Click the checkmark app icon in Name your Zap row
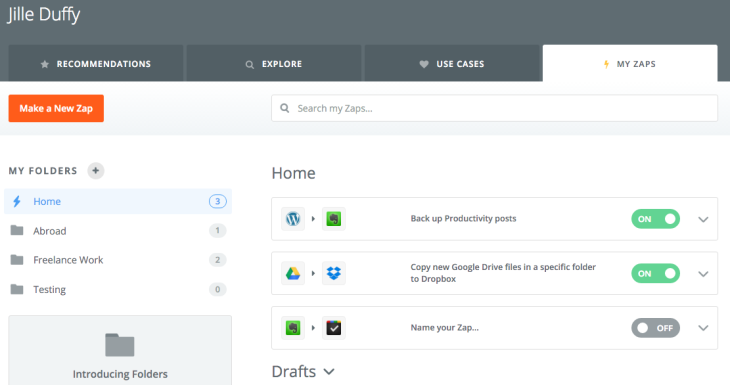Image resolution: width=730 pixels, height=385 pixels. [x=334, y=328]
